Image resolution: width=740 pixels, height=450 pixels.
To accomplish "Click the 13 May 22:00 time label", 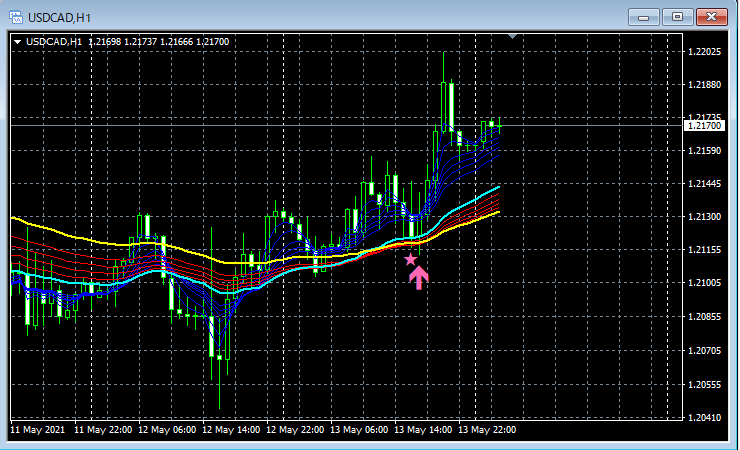I will [487, 430].
